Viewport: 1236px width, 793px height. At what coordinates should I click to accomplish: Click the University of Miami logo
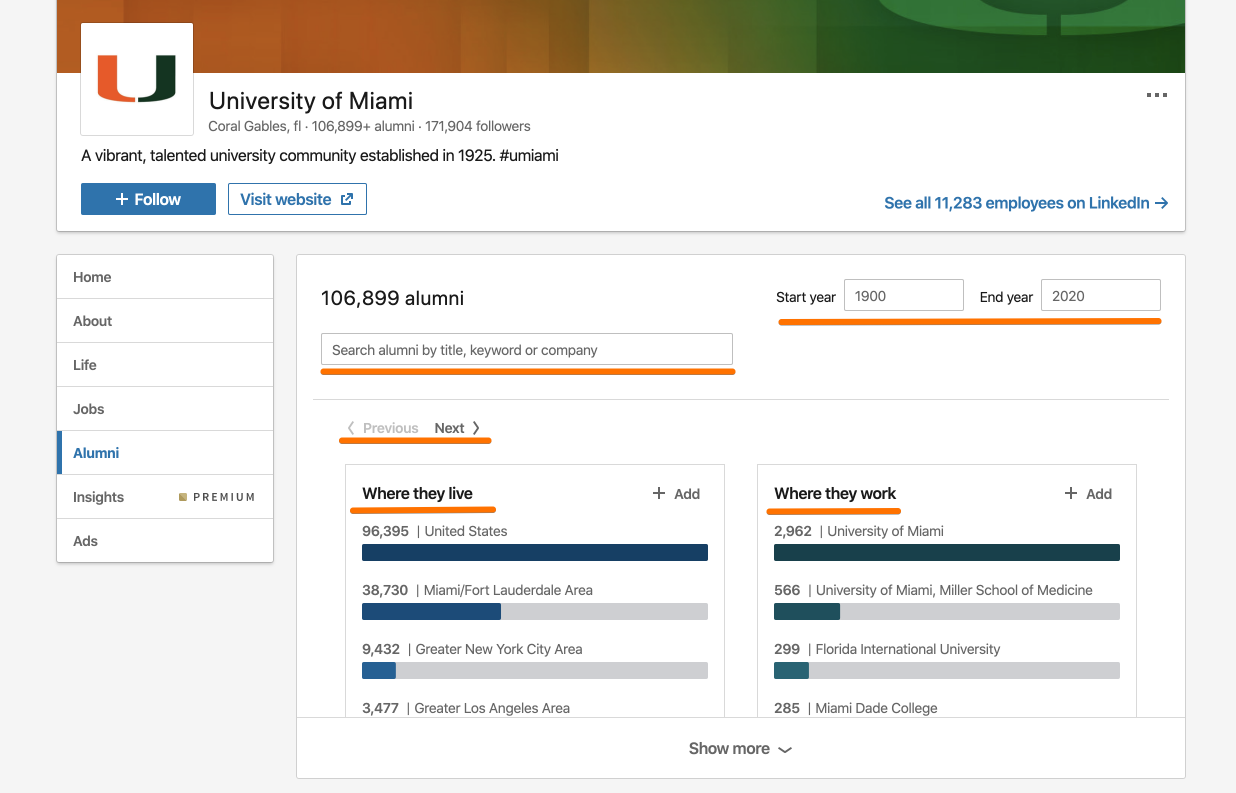point(137,79)
